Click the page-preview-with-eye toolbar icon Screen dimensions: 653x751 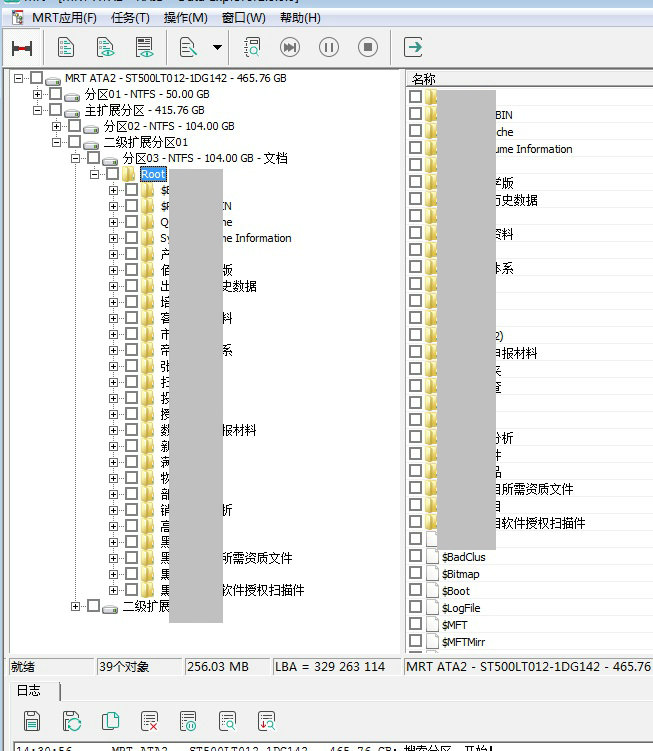tap(145, 47)
